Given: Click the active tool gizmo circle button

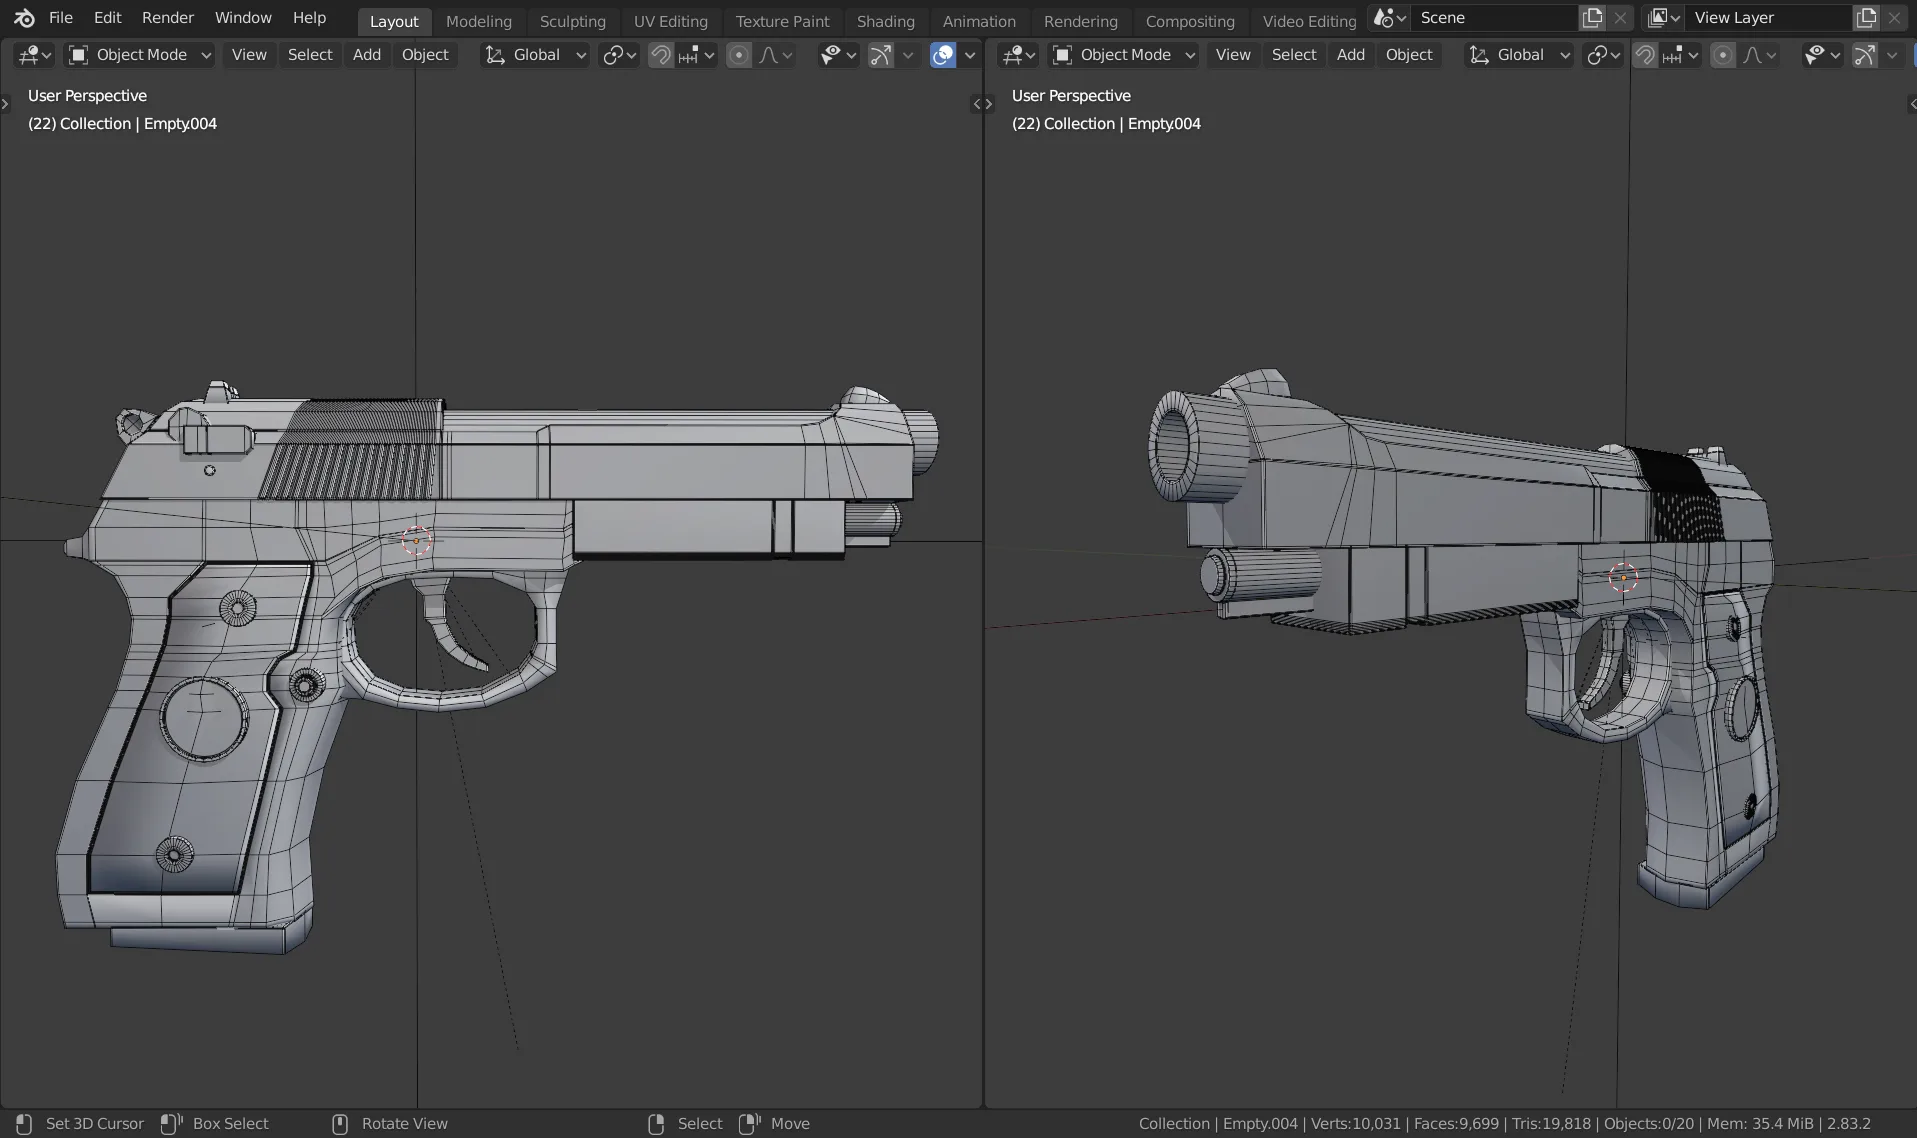Looking at the screenshot, I should (881, 55).
